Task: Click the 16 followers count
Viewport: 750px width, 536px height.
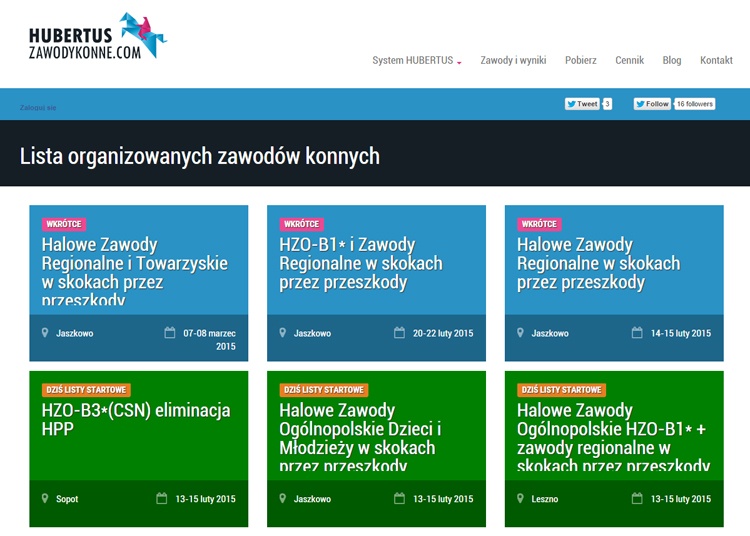Action: [695, 104]
